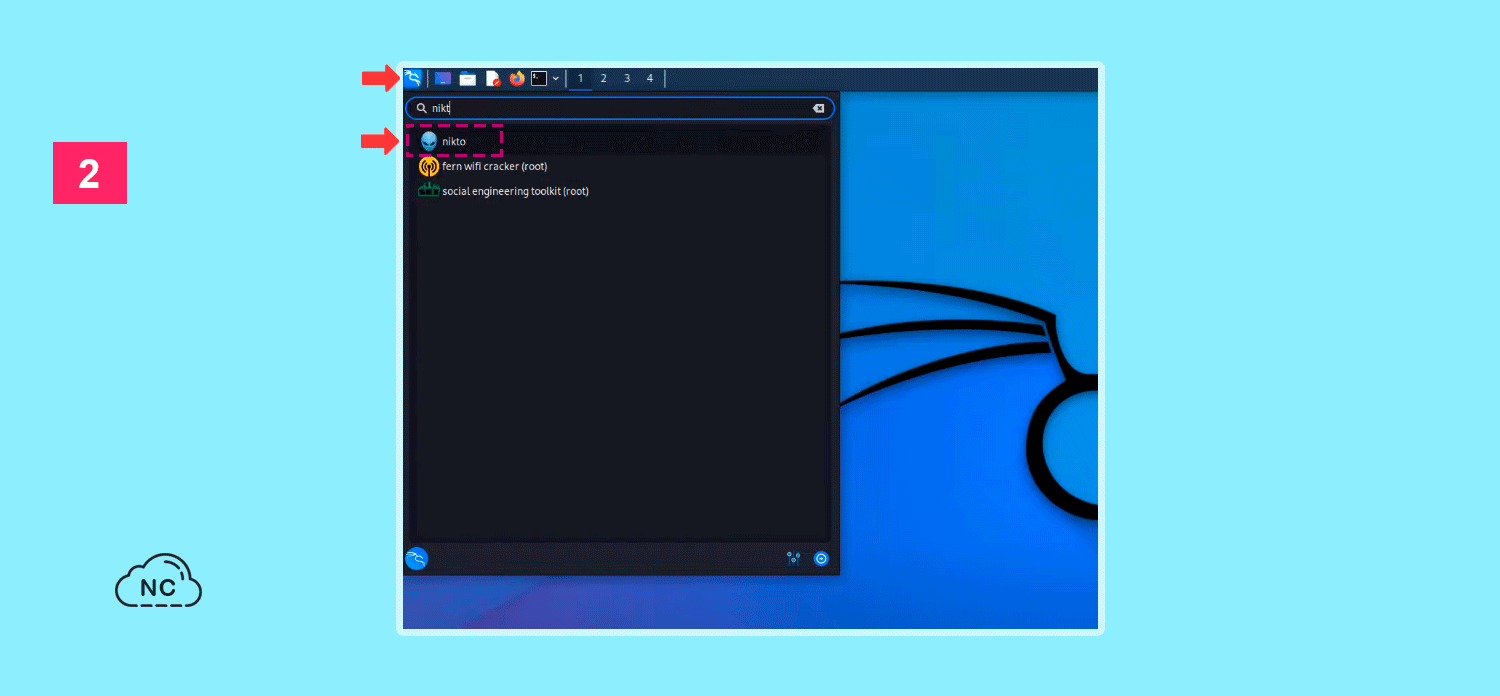
Task: Launch fern wifi cracker (root)
Action: coord(620,166)
